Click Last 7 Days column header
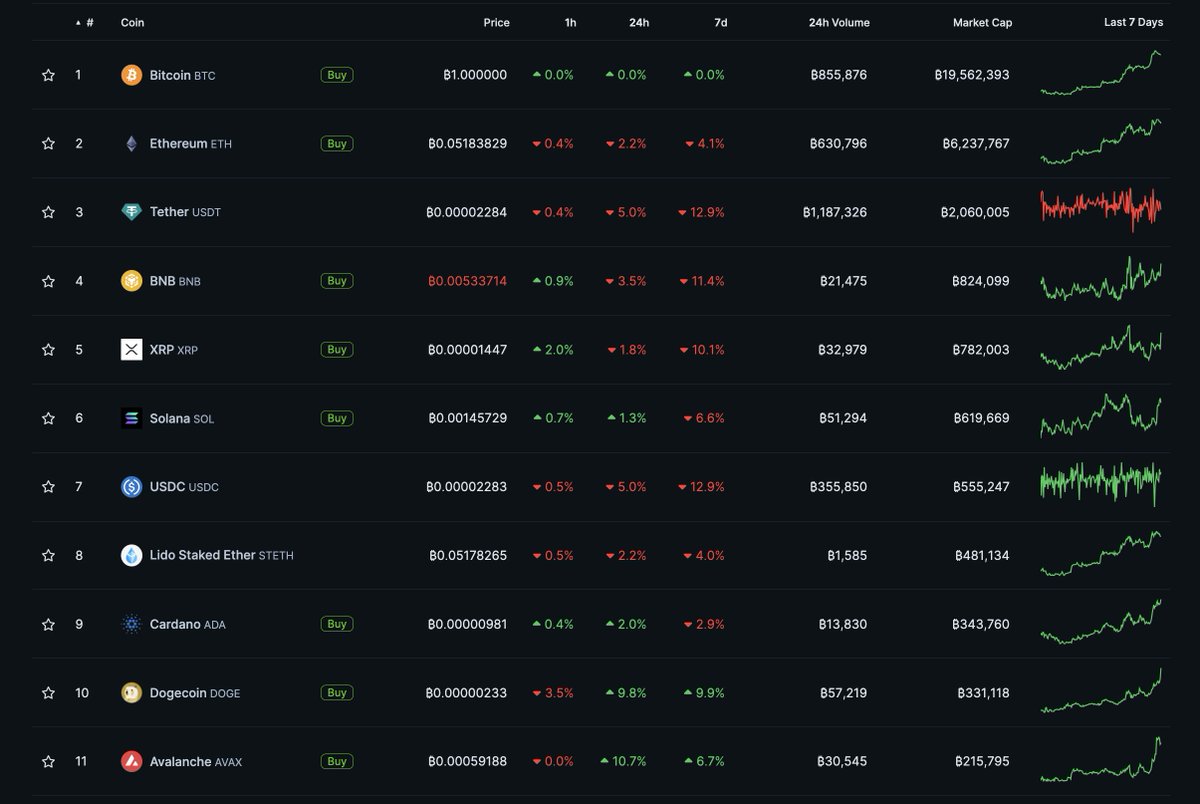The width and height of the screenshot is (1200, 804). pos(1133,22)
